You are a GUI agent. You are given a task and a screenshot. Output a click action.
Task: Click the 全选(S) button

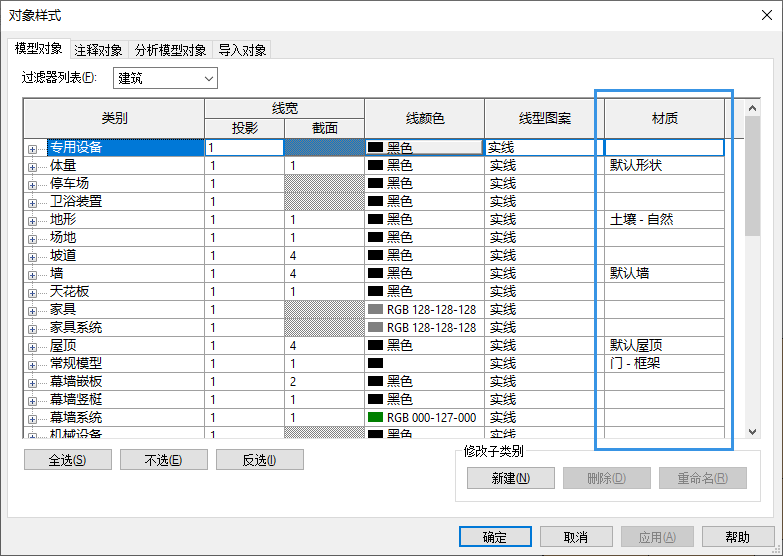68,460
